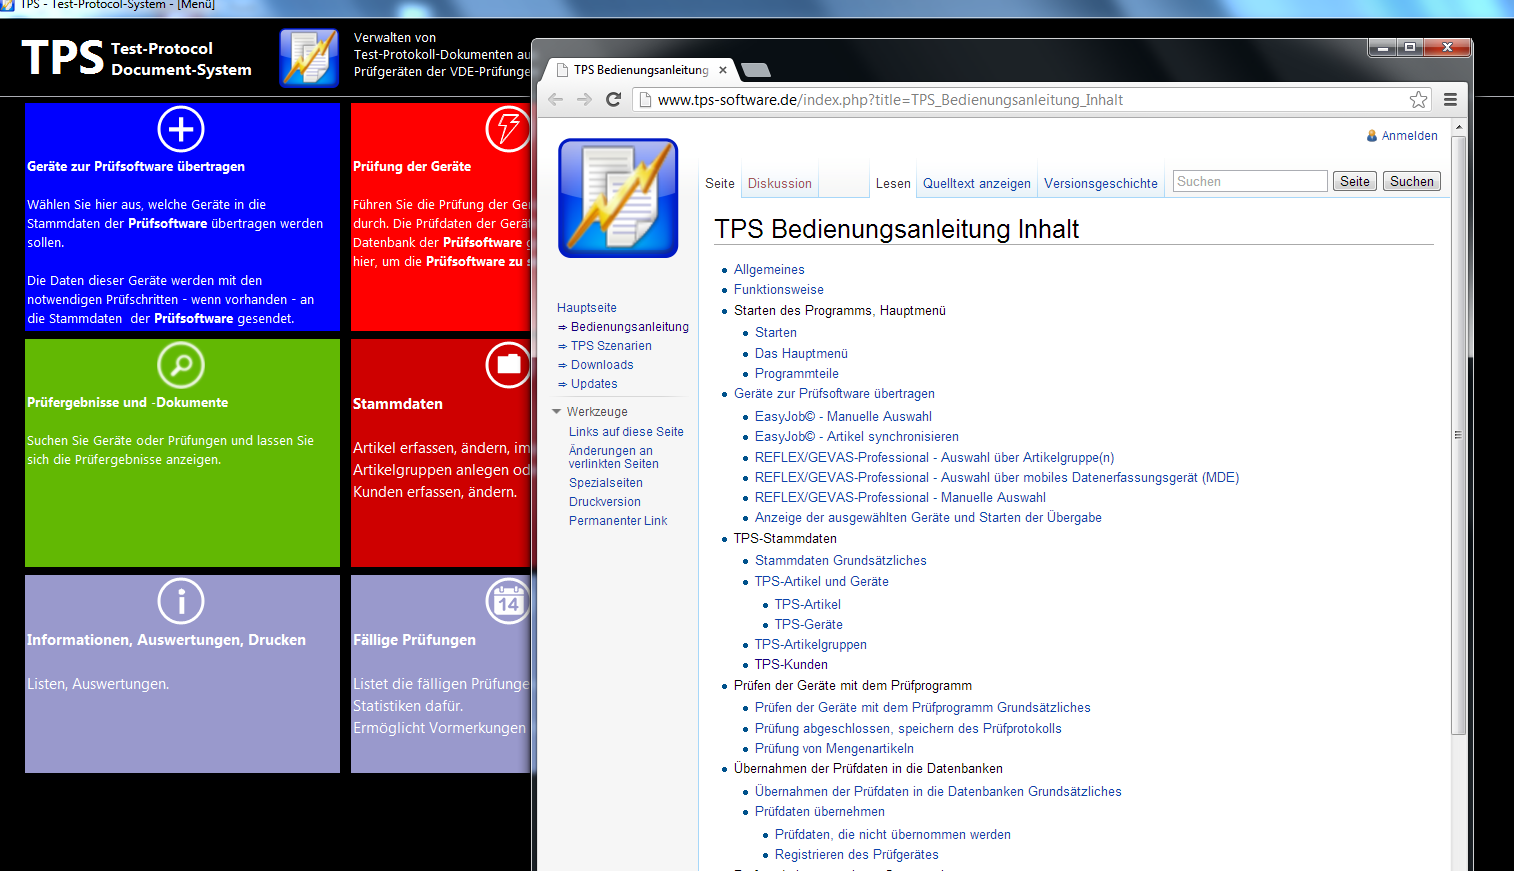This screenshot has height=871, width=1514.
Task: Go back with the browser back arrow
Action: pos(556,100)
